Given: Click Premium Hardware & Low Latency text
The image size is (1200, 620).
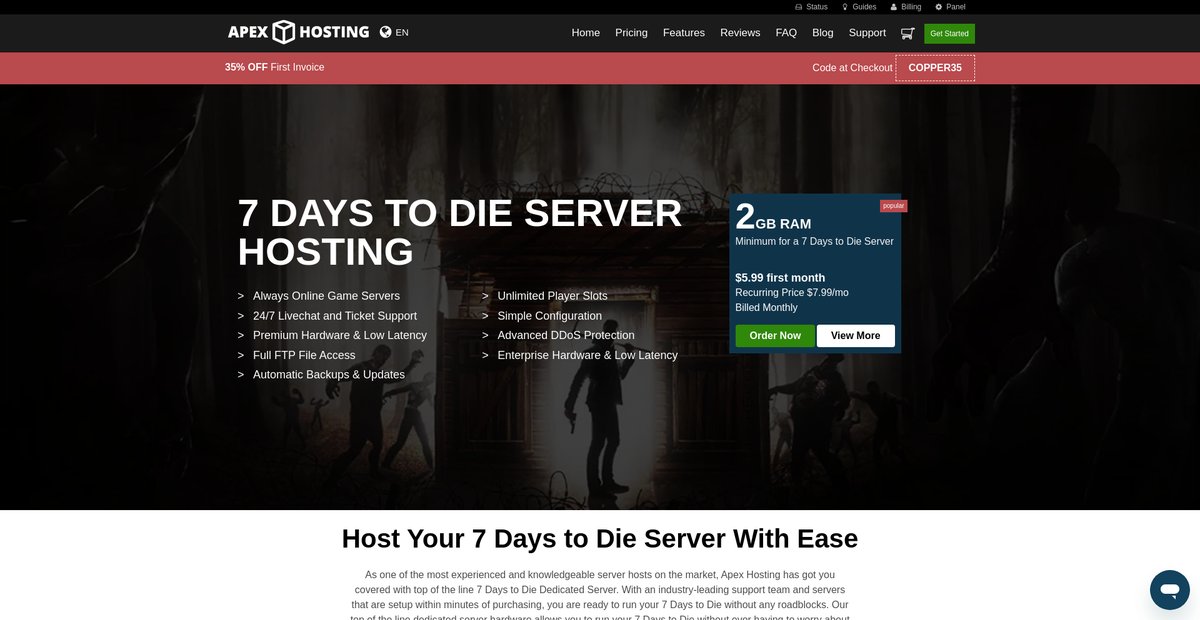Looking at the screenshot, I should coord(340,335).
